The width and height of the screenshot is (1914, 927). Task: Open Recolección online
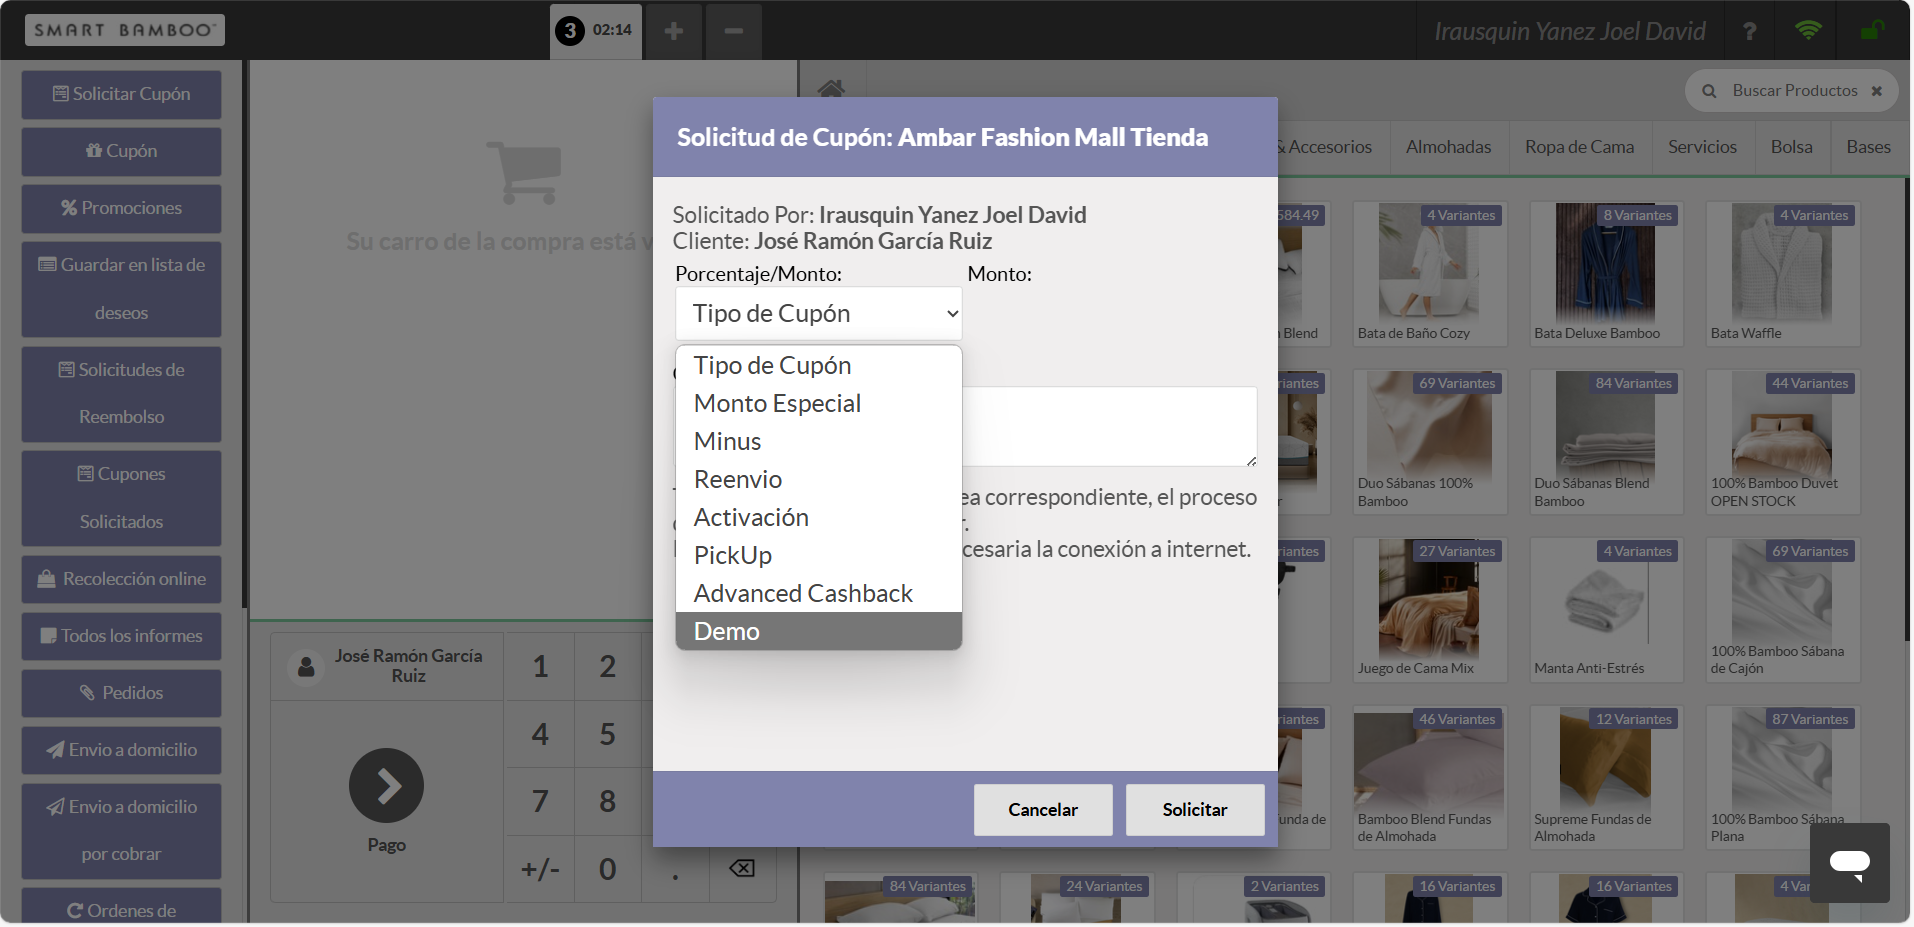[x=121, y=579]
